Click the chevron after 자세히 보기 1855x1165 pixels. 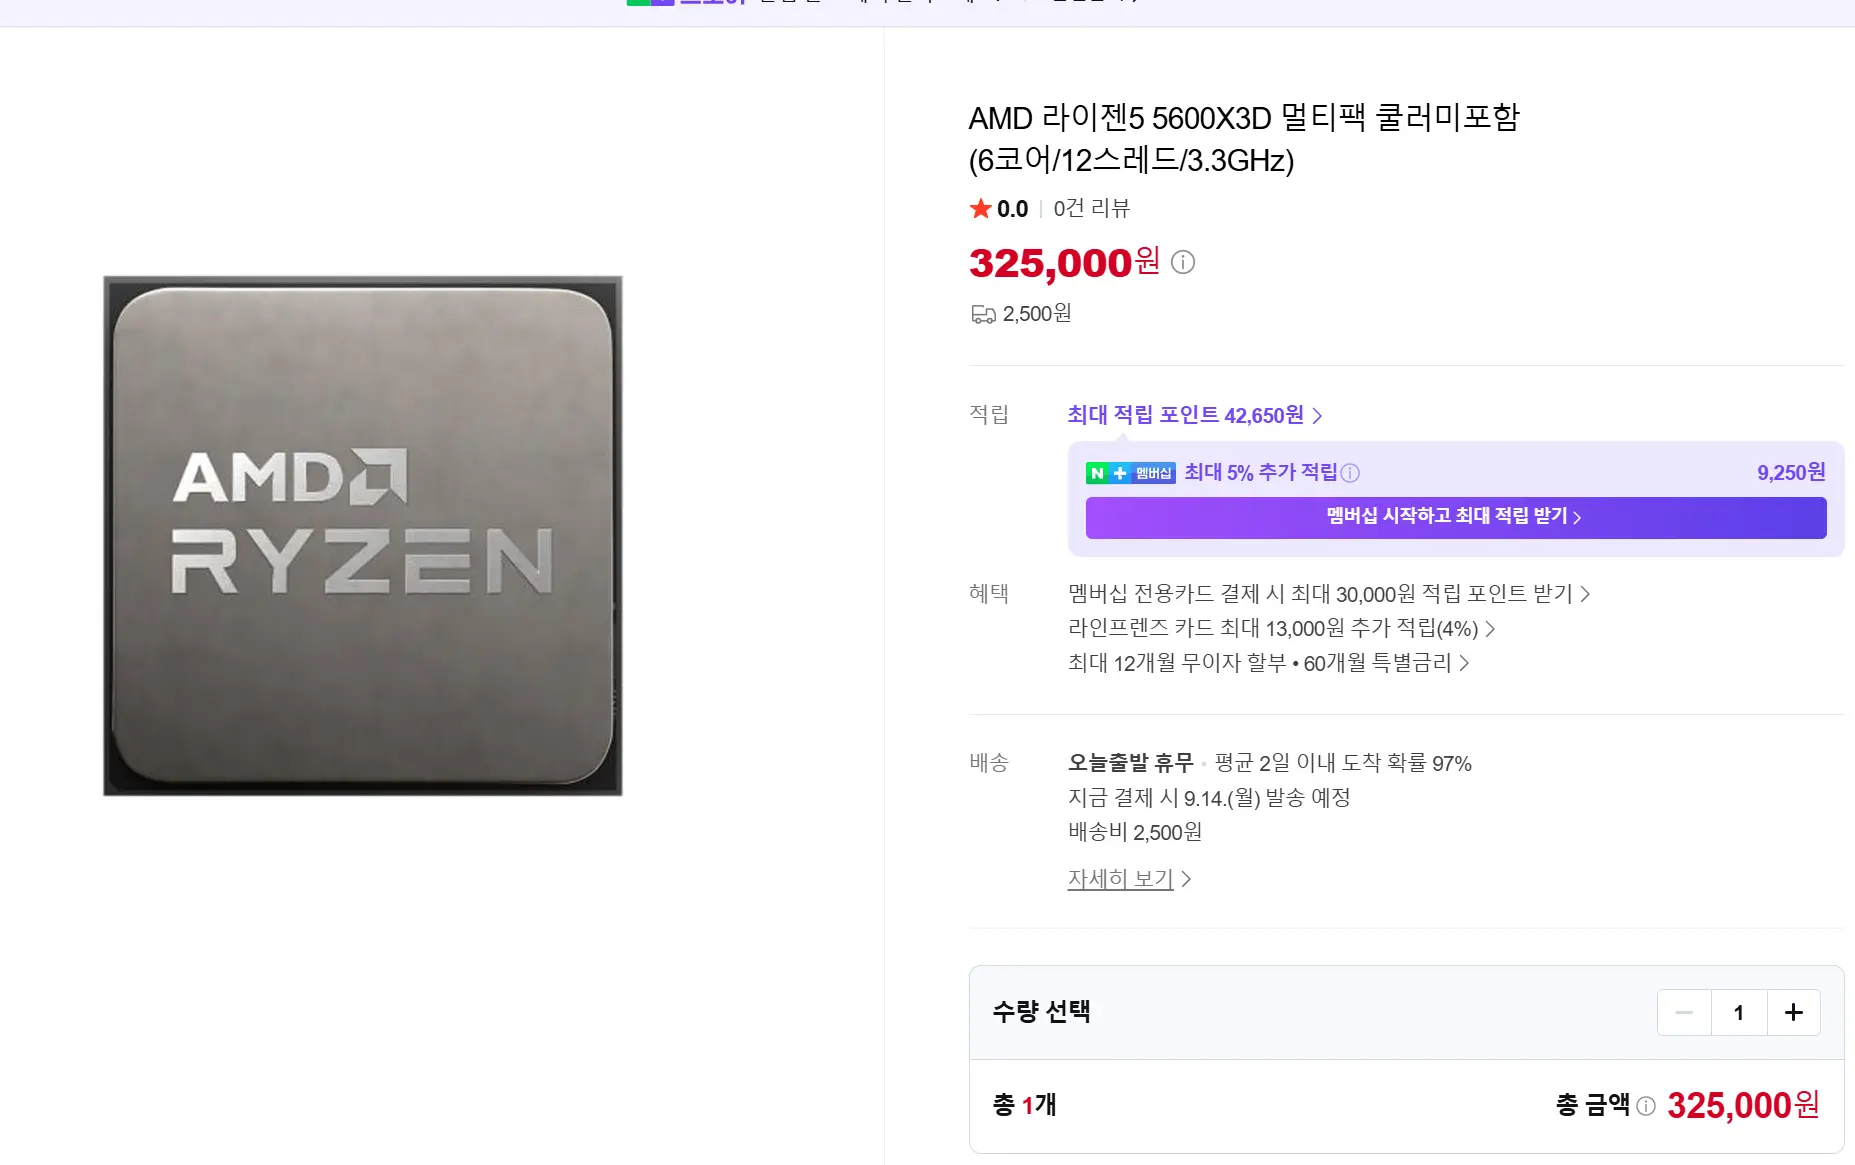click(1186, 879)
